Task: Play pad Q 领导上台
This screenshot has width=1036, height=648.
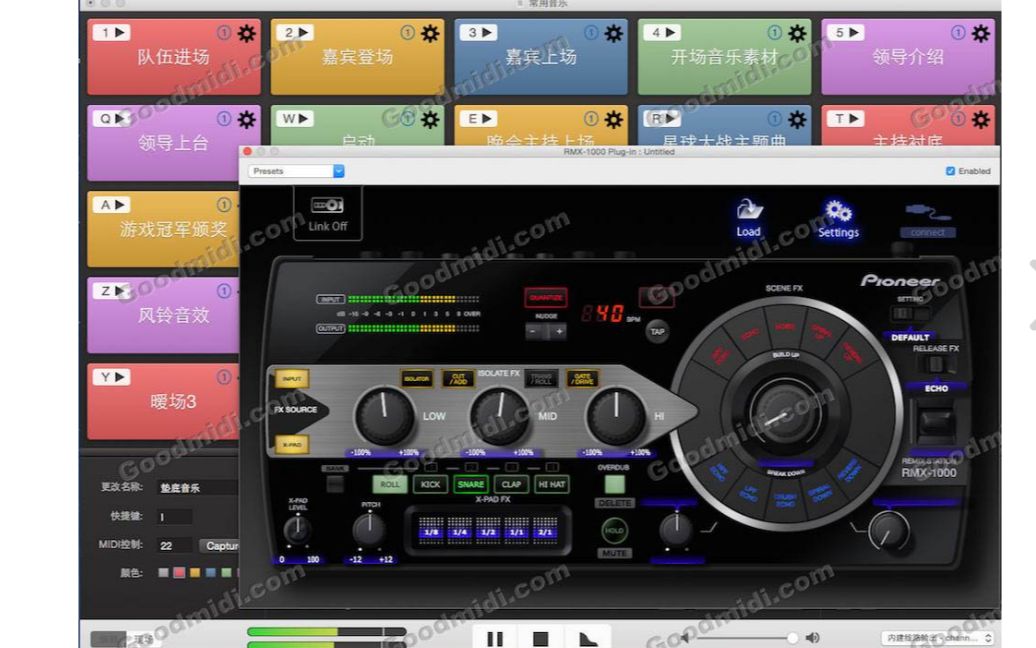Action: point(112,119)
